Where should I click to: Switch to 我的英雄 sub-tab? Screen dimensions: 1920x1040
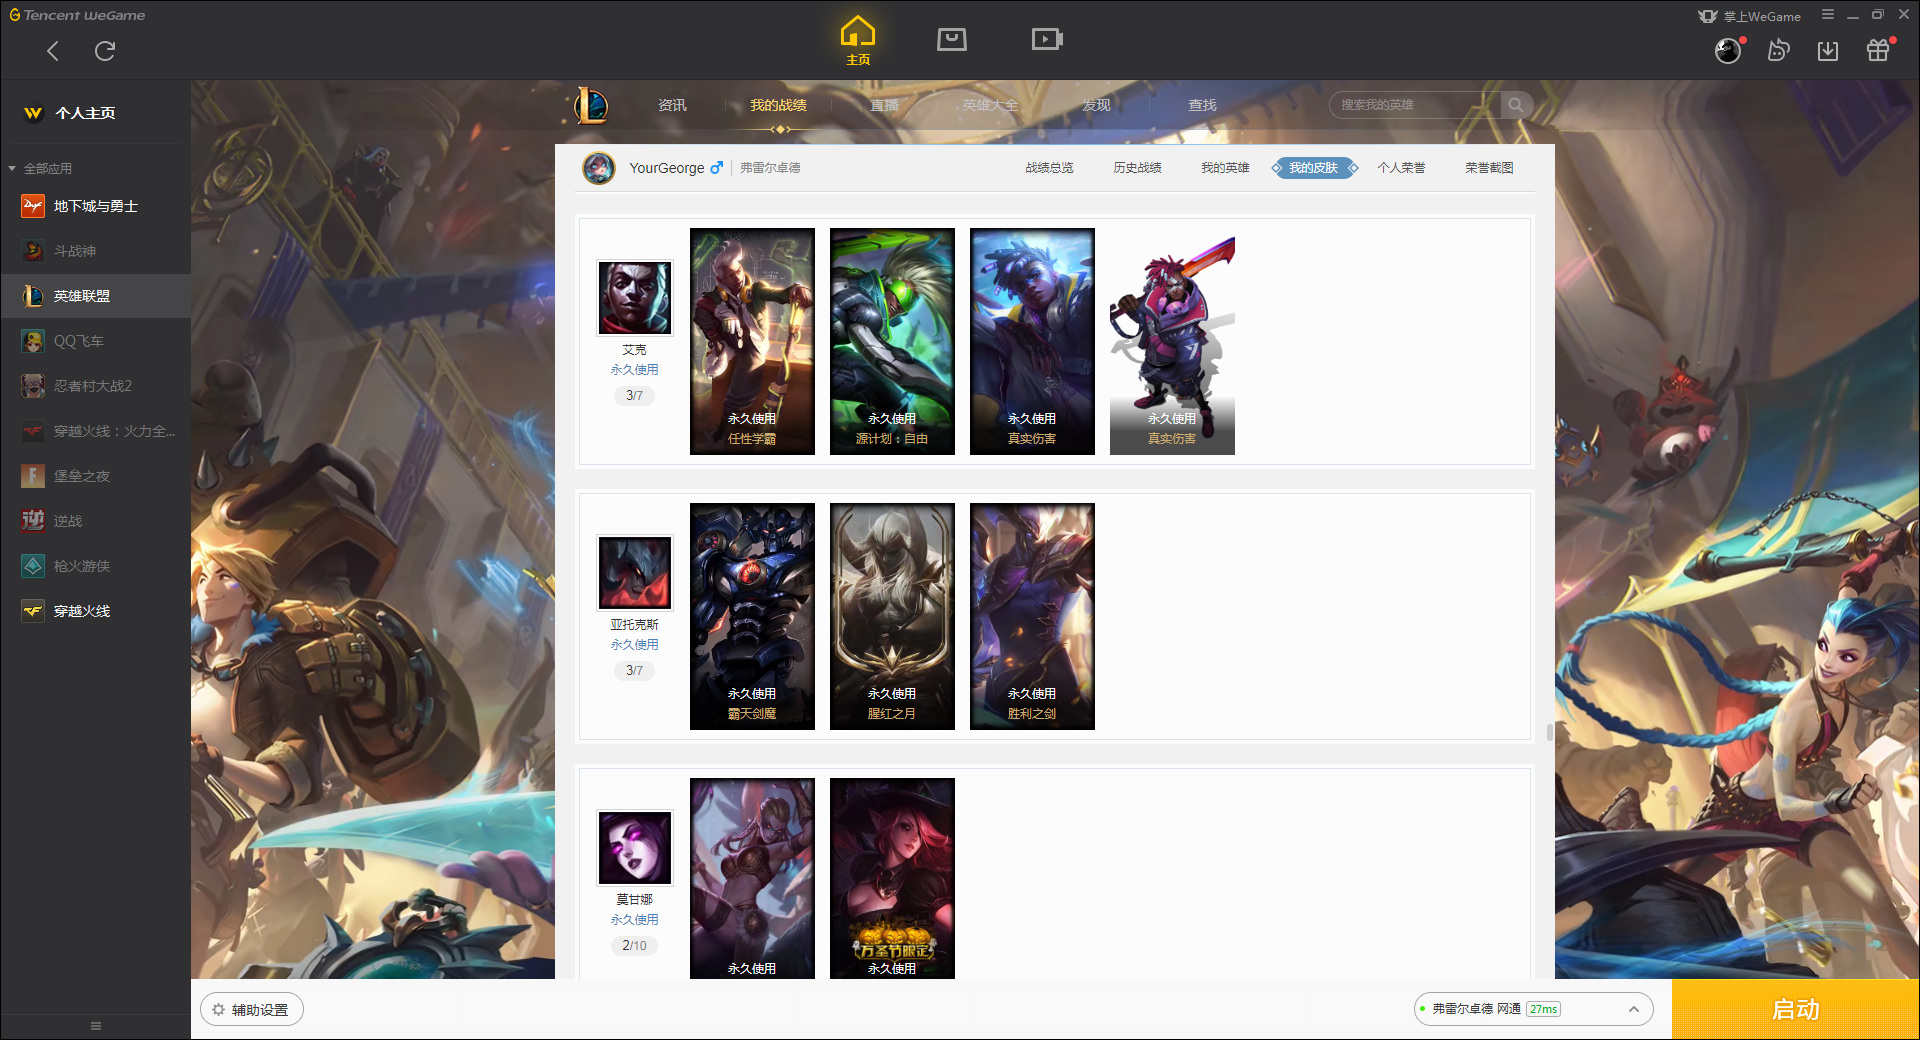coord(1225,168)
